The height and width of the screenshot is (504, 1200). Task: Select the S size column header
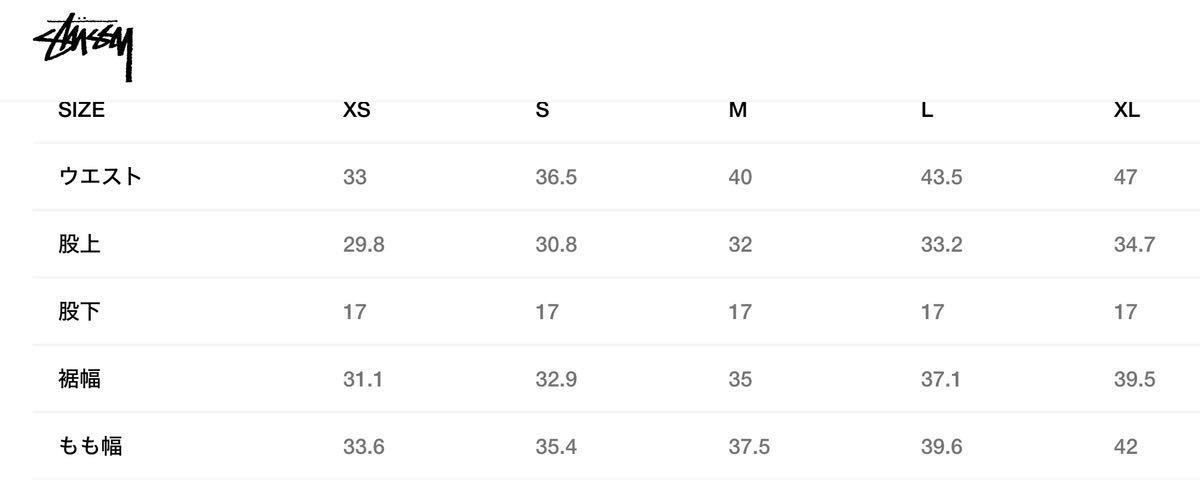coord(542,111)
